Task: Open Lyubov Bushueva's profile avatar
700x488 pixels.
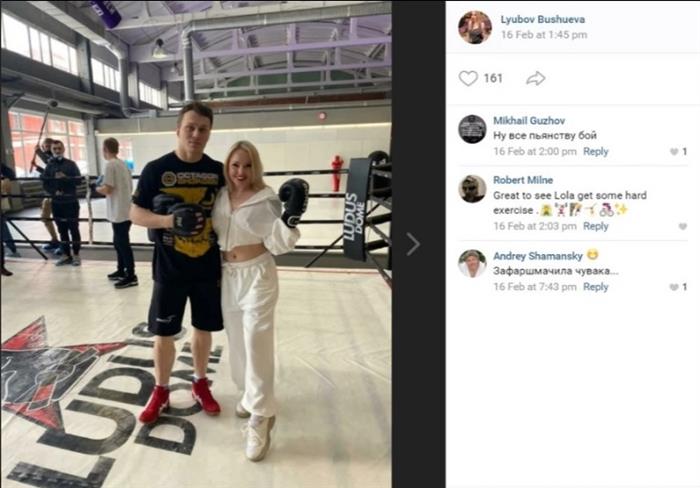Action: point(475,27)
